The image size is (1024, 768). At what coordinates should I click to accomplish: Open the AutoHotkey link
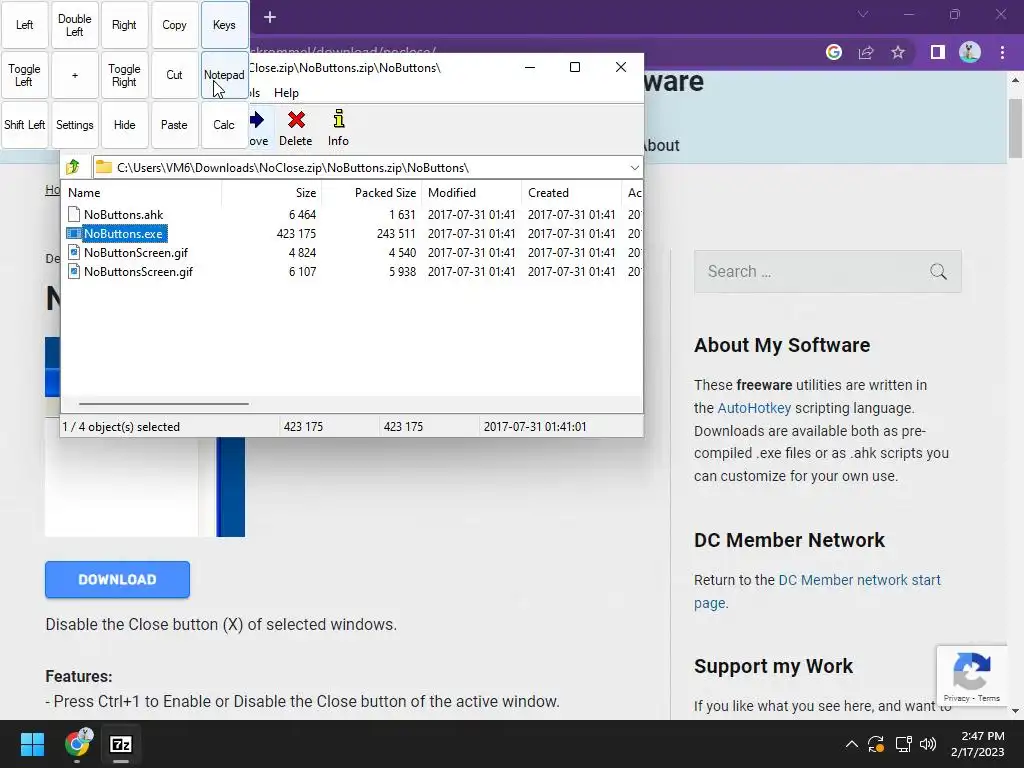tap(754, 408)
